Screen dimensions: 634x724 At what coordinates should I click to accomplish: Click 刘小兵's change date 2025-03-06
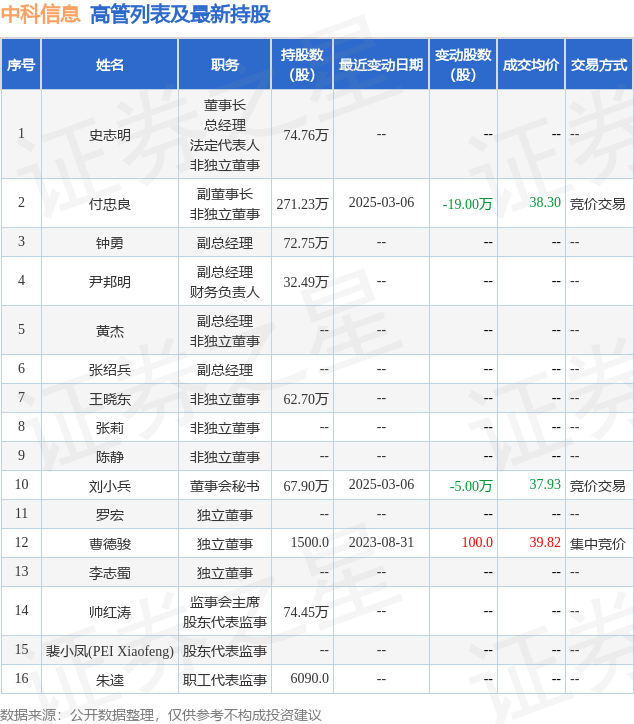(x=381, y=484)
